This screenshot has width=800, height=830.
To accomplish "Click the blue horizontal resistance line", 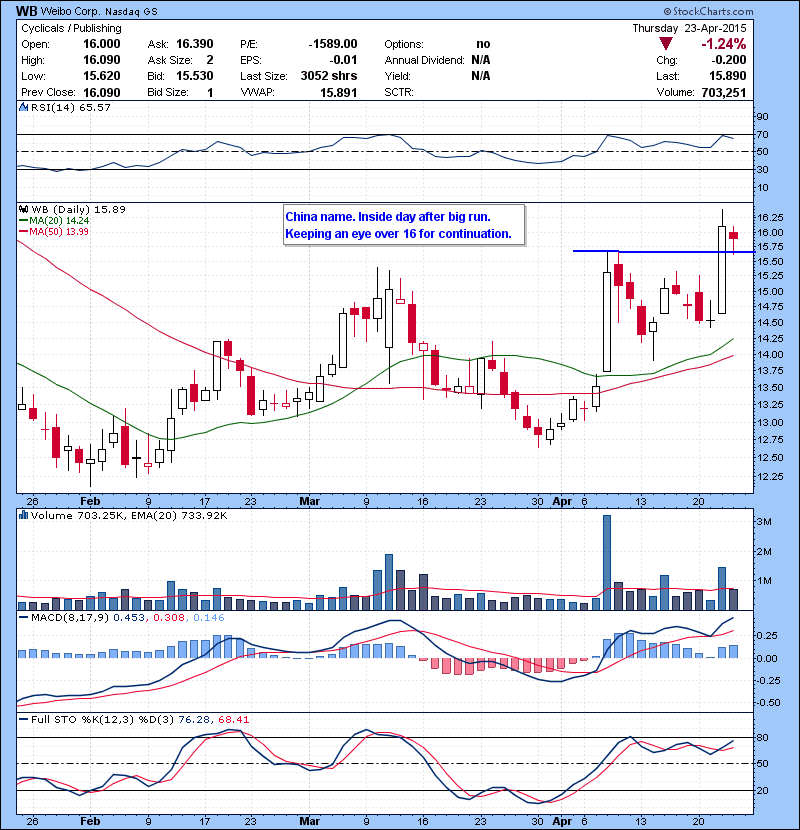I will (x=663, y=251).
